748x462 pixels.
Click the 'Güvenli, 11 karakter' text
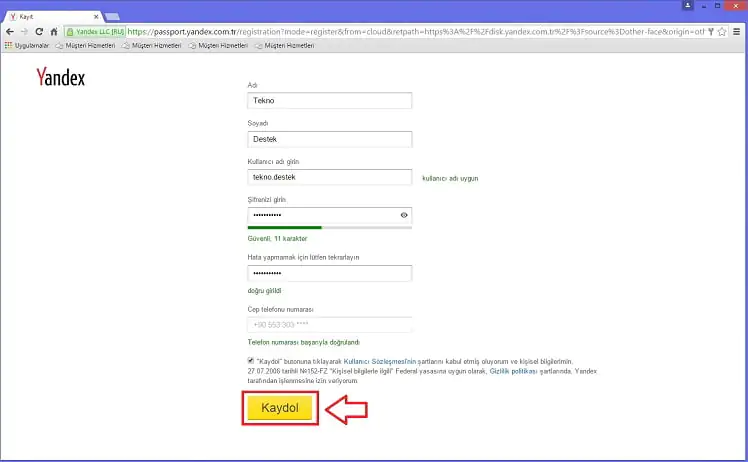pyautogui.click(x=277, y=239)
